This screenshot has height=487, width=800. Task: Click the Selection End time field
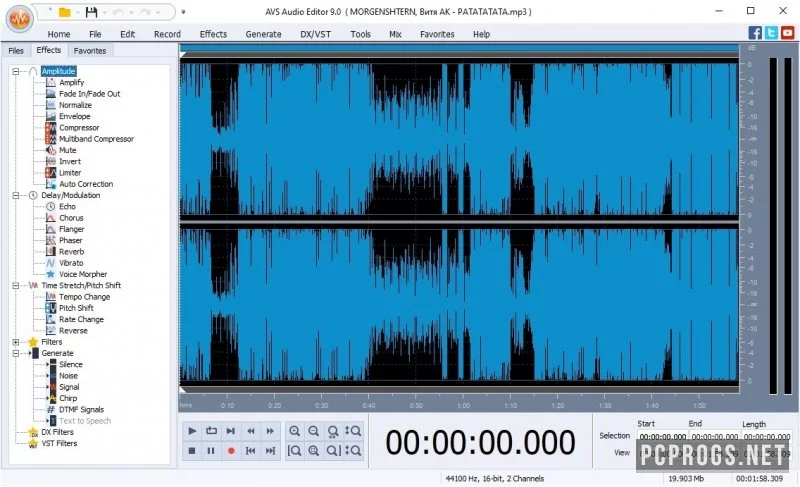[x=714, y=437]
